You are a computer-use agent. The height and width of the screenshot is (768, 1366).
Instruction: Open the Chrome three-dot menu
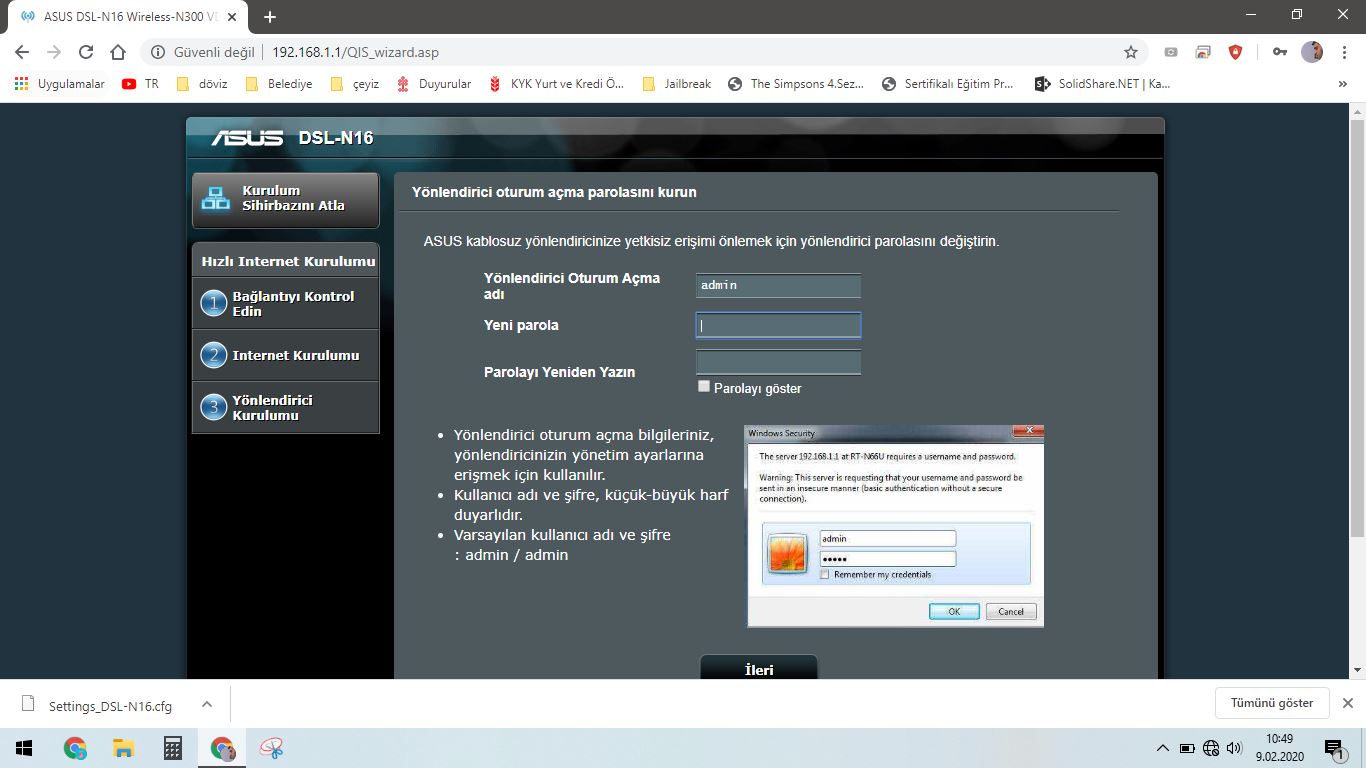pyautogui.click(x=1344, y=52)
